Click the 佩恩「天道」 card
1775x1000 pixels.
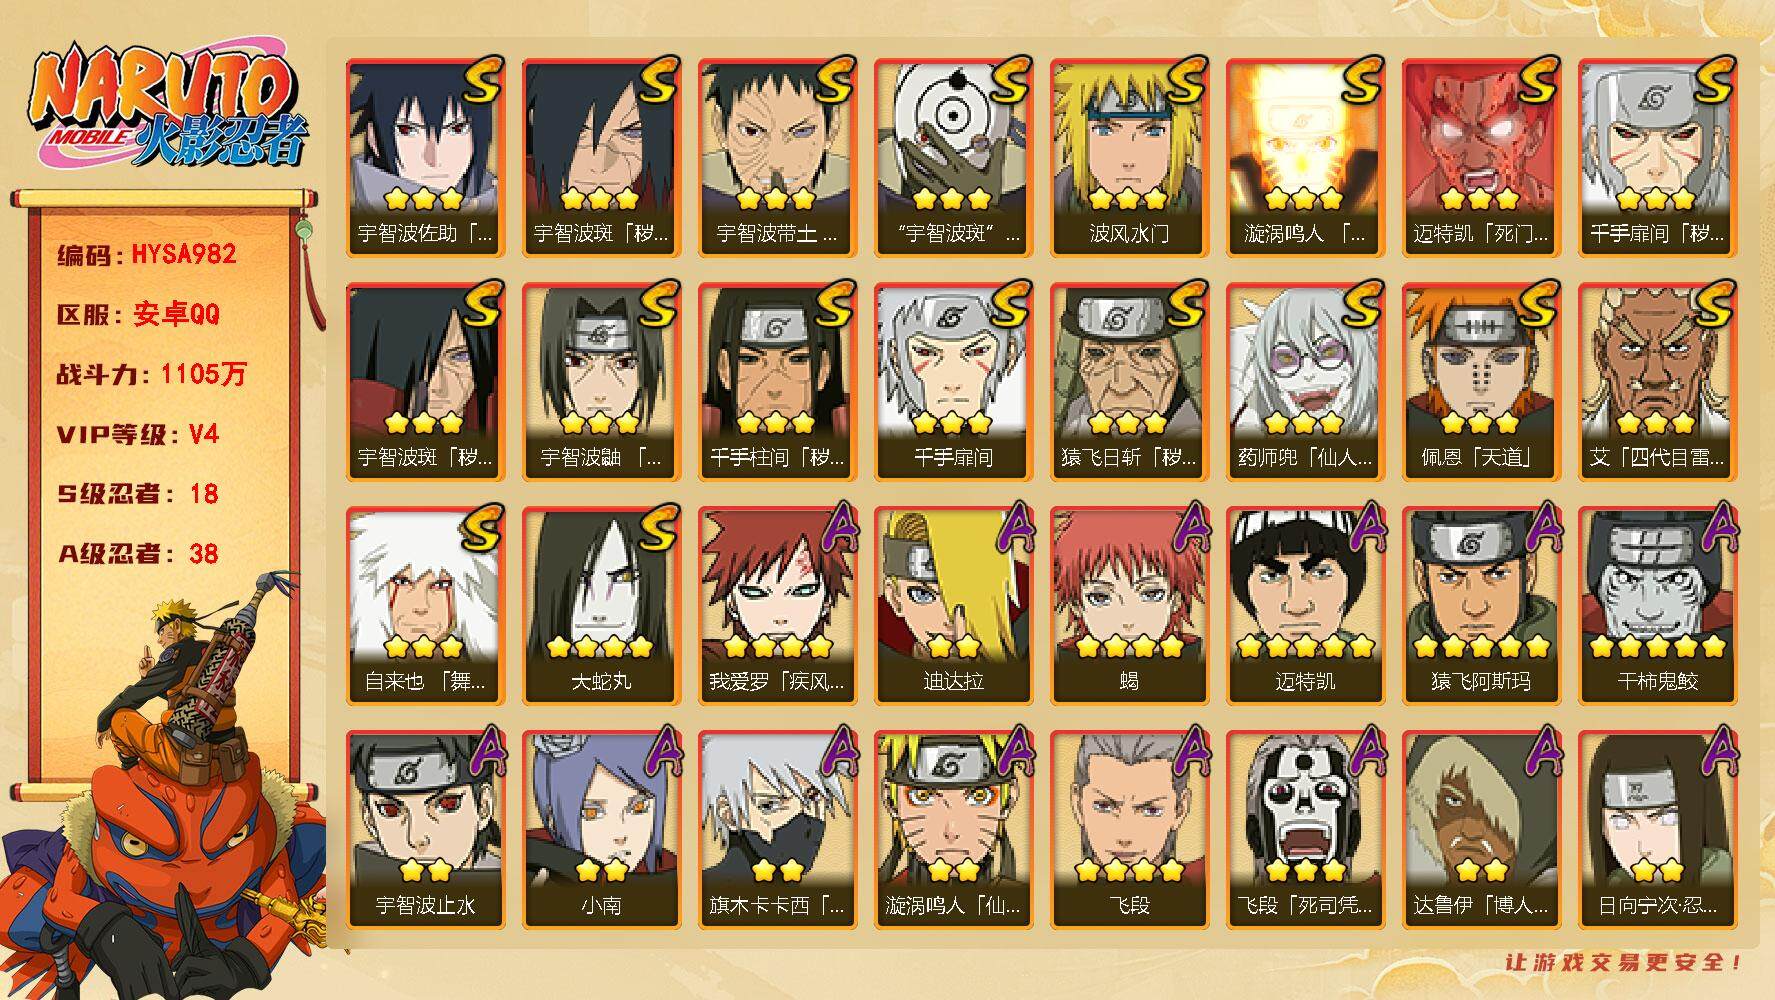[1481, 382]
